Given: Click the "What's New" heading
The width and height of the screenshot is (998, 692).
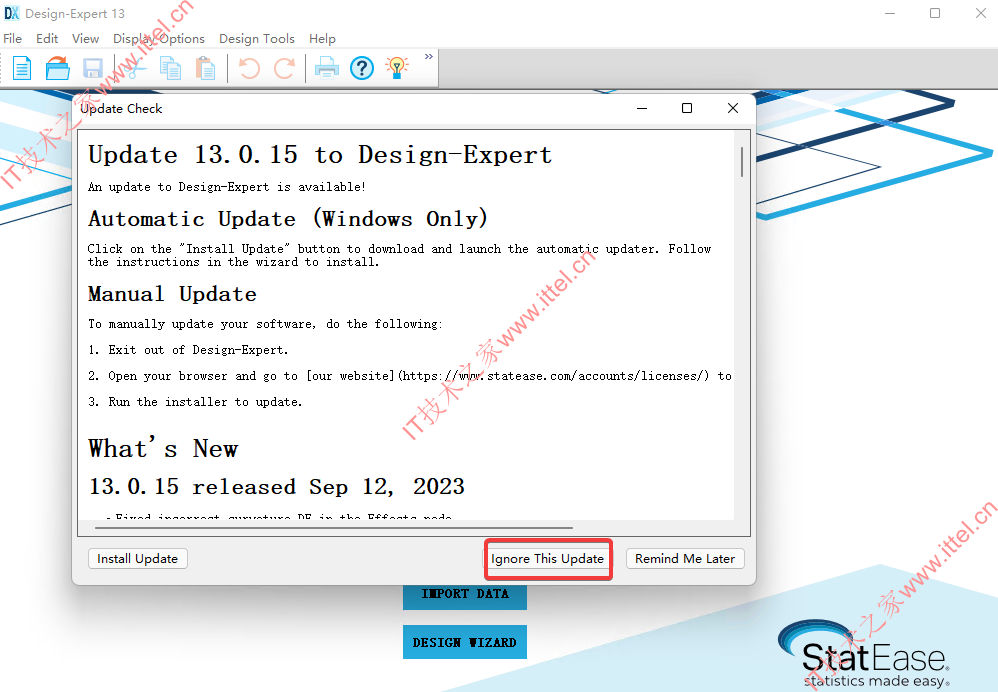Looking at the screenshot, I should (x=163, y=448).
